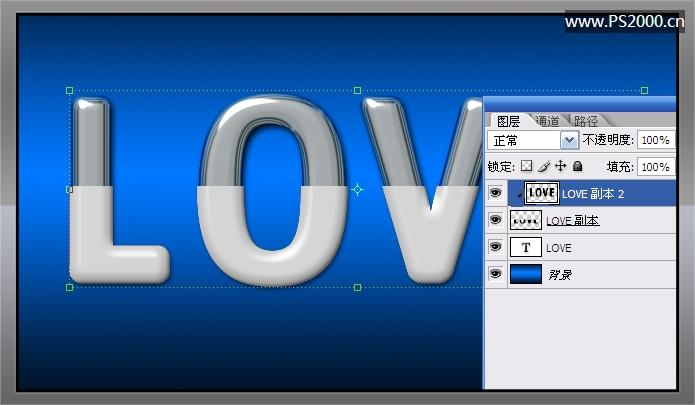Hide the LOVE 副本 2 layer

point(496,193)
